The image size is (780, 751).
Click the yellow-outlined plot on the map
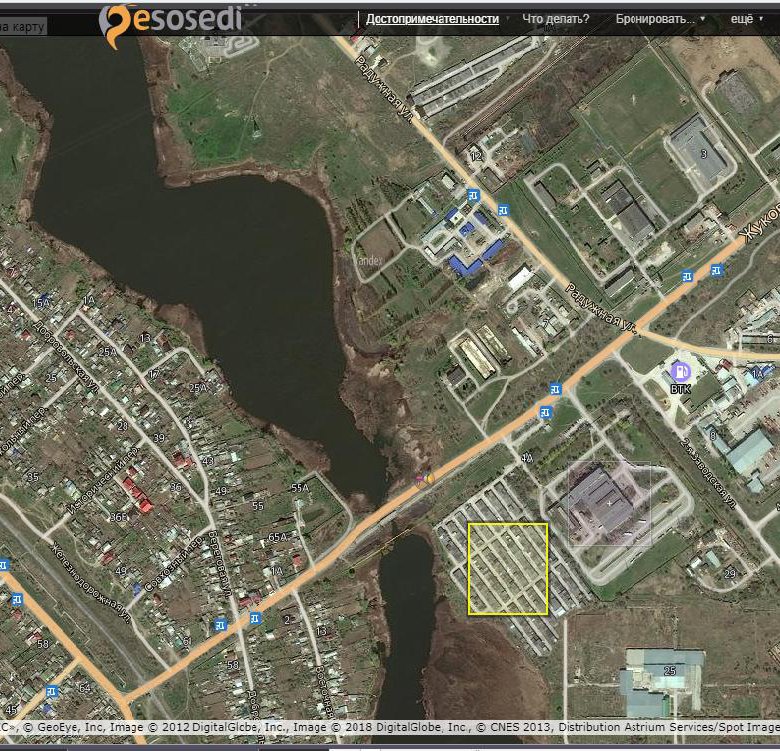click(508, 568)
